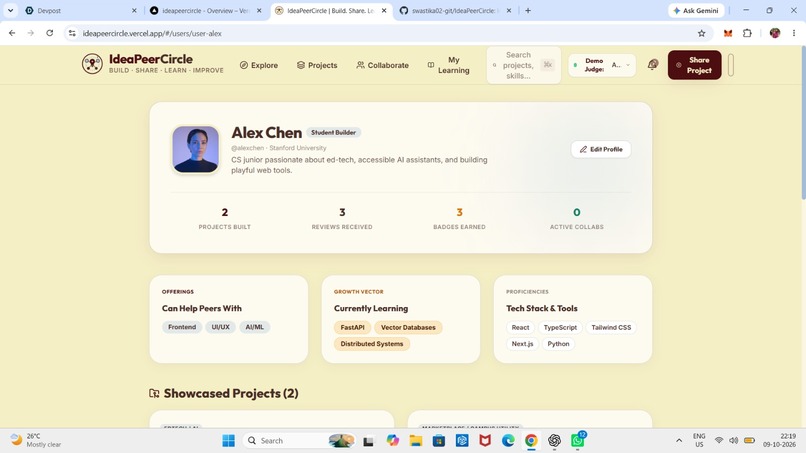Screen dimensions: 806x453
Task: Reload the current page
Action: [49, 33]
